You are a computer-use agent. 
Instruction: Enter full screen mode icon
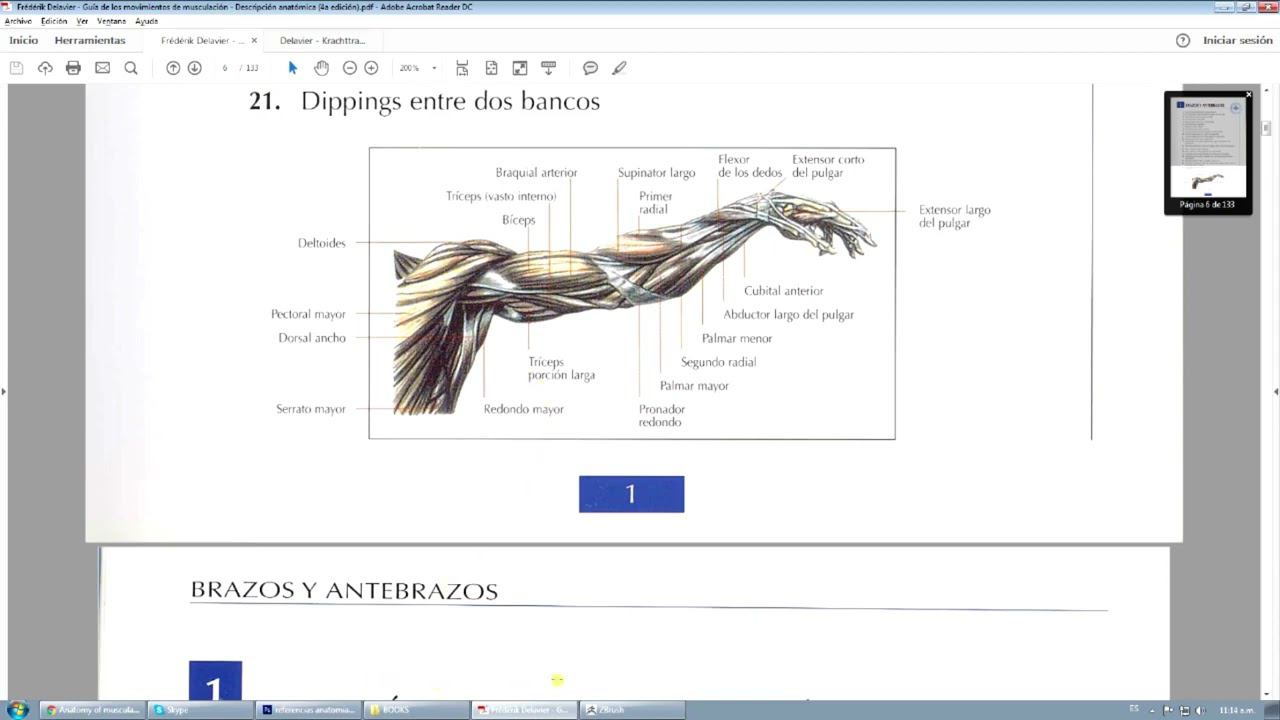[x=520, y=68]
